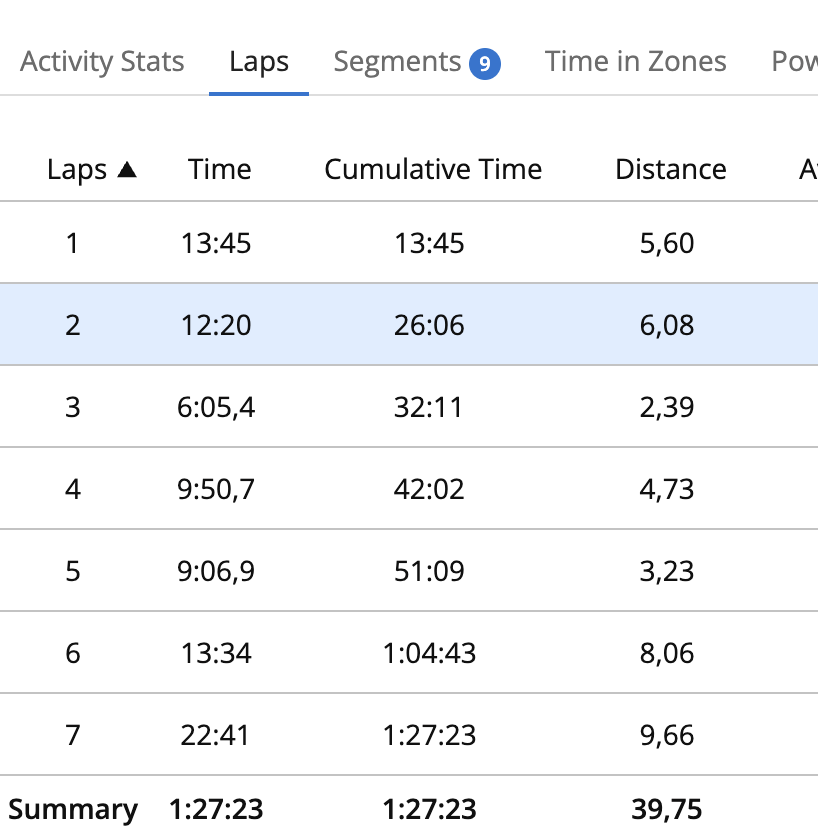The image size is (818, 836).
Task: Sort by Cumulative Time column header
Action: tap(433, 170)
